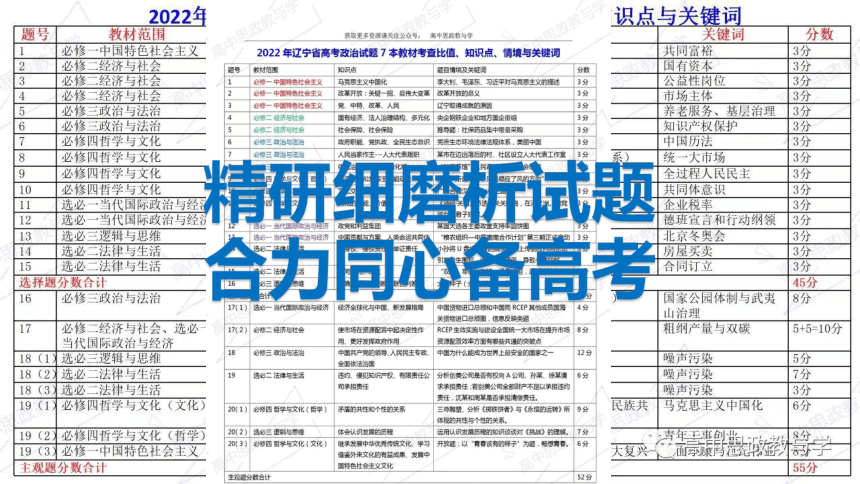Select '必修一中国特色社会主义' in left table row 1
The height and width of the screenshot is (484, 860).
point(129,51)
